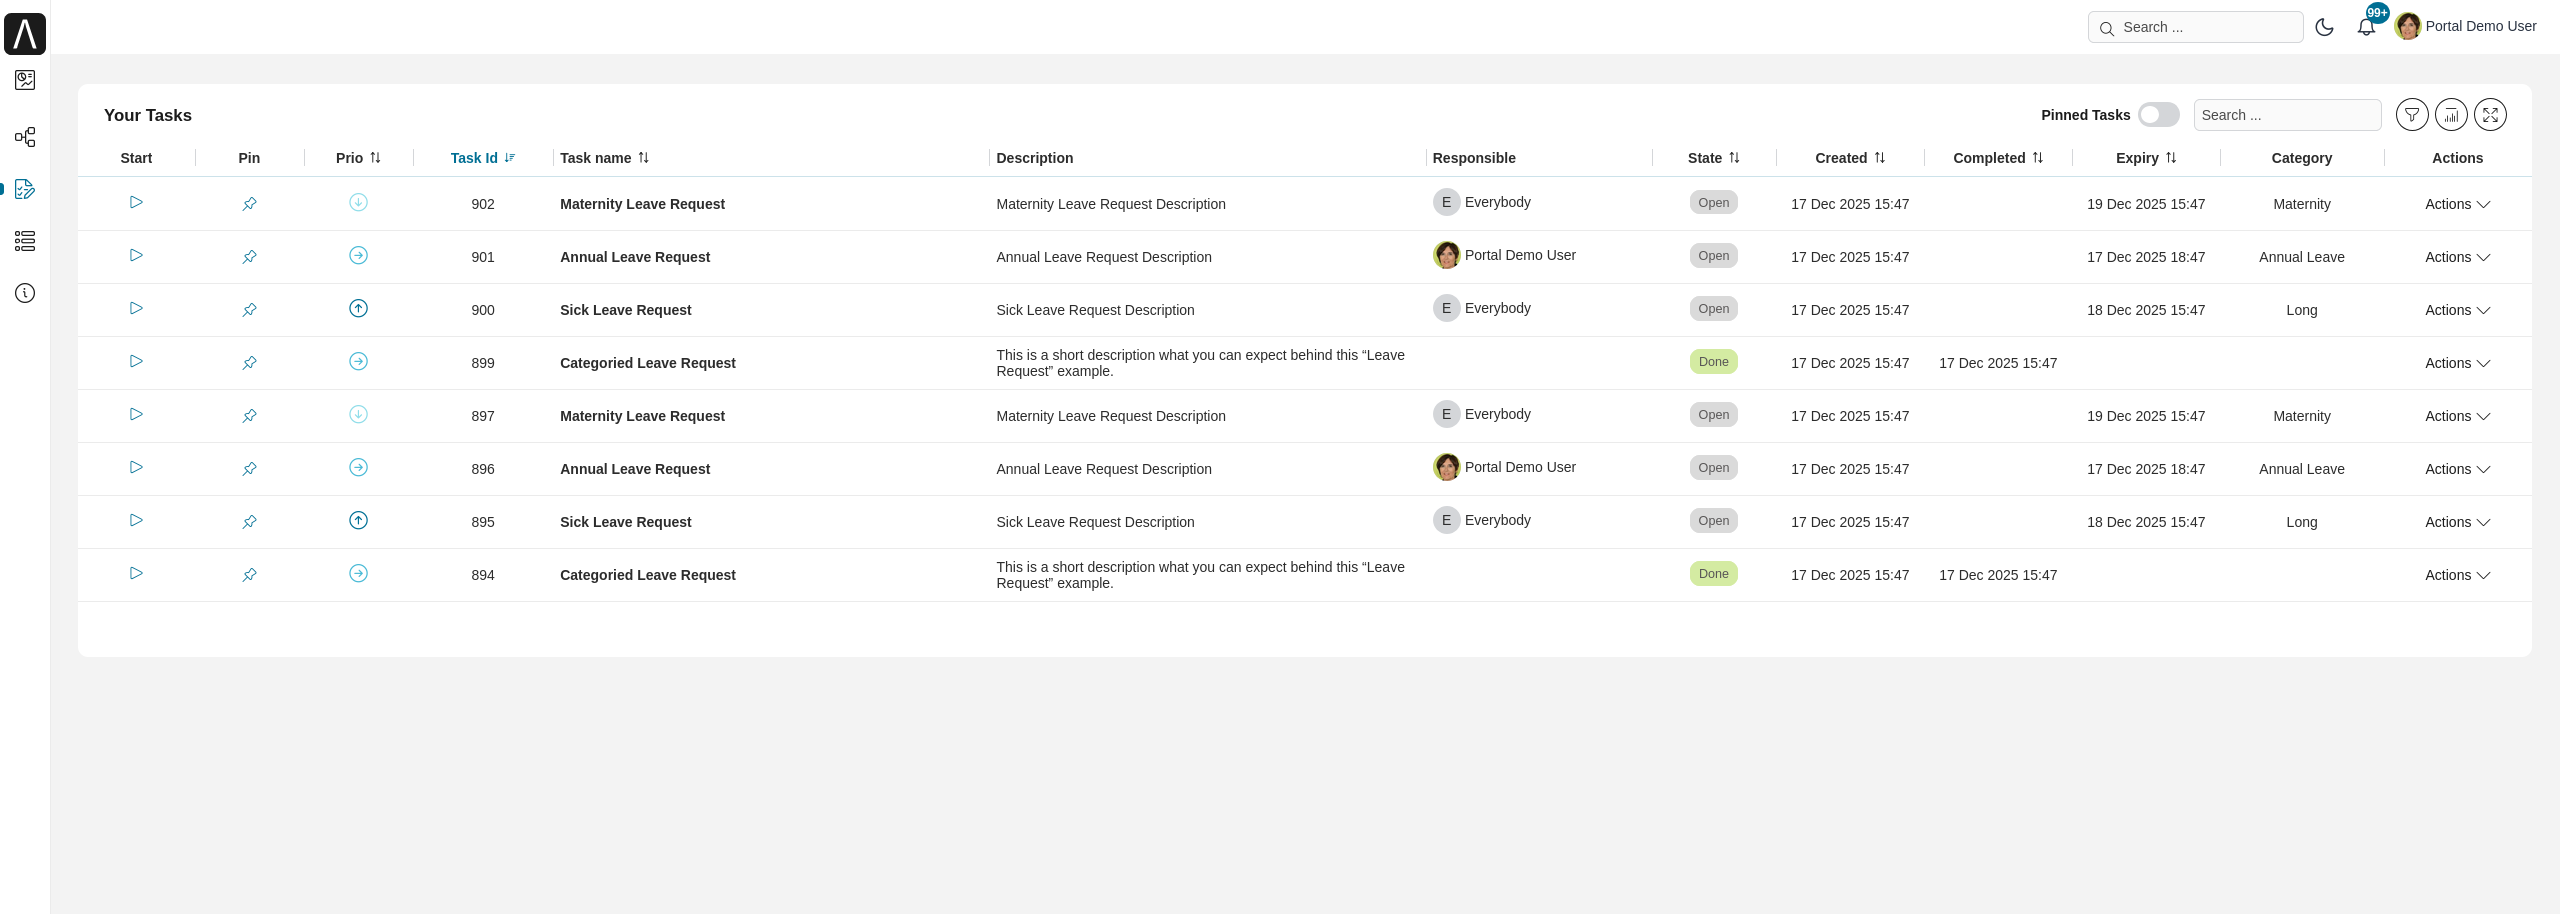The height and width of the screenshot is (914, 2560).
Task: Expand Actions dropdown for task 901
Action: [x=2457, y=257]
